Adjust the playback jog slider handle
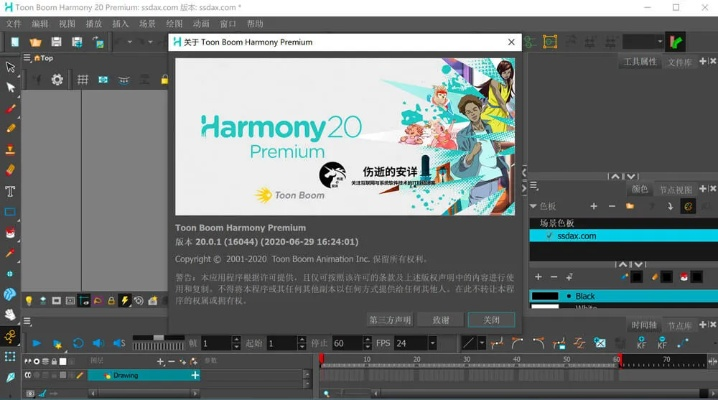 coord(158,338)
